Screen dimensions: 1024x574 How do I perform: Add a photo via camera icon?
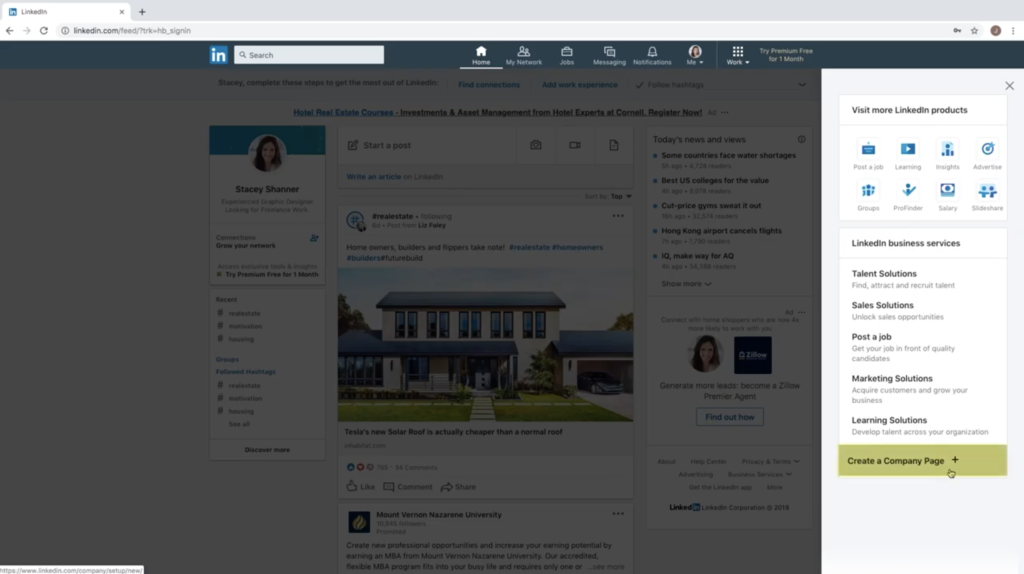(x=536, y=145)
